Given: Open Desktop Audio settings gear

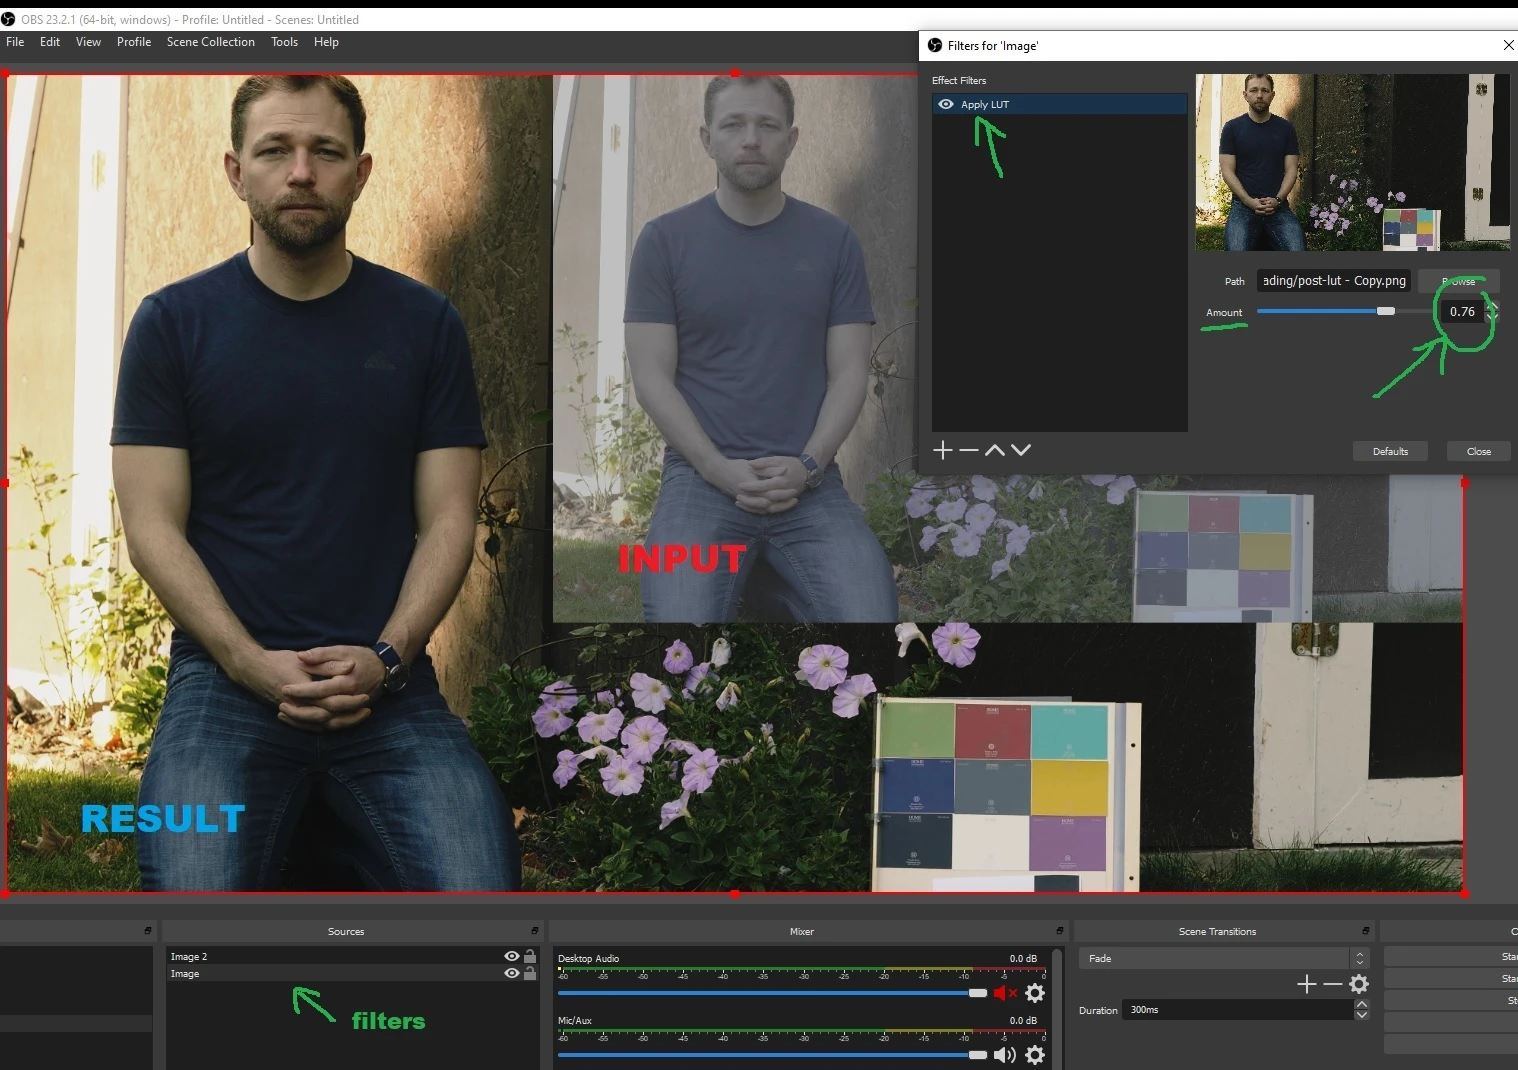Looking at the screenshot, I should pos(1035,993).
